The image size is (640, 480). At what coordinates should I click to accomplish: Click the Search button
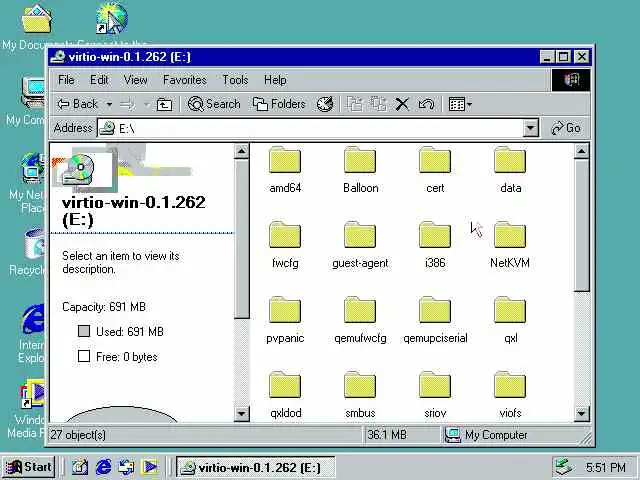pyautogui.click(x=214, y=104)
